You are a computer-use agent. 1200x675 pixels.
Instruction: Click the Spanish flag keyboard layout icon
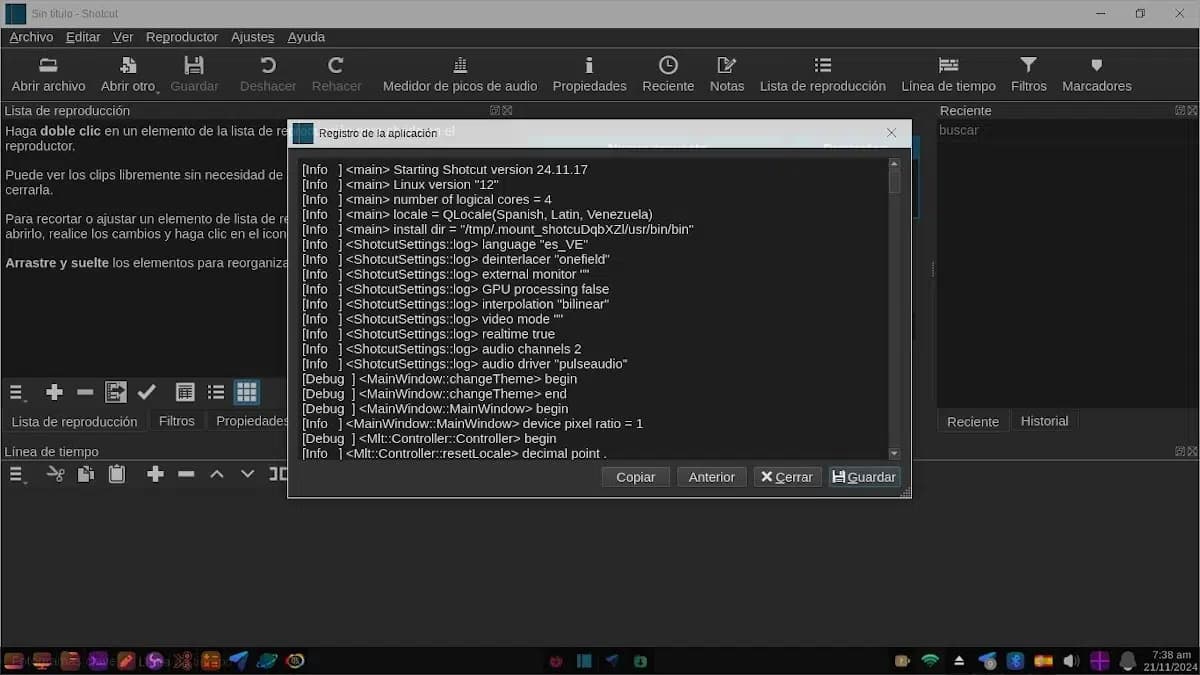click(x=1043, y=660)
